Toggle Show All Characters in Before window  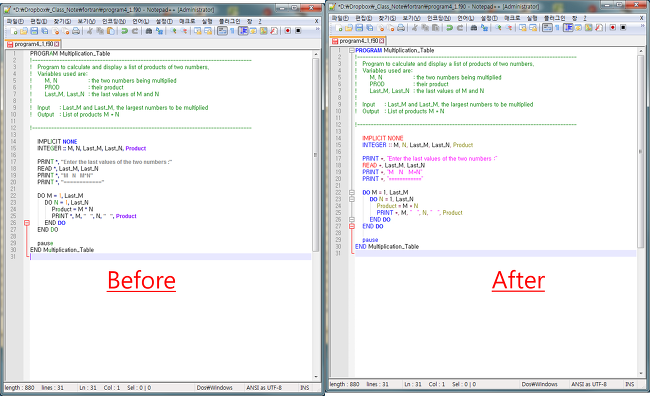point(232,31)
